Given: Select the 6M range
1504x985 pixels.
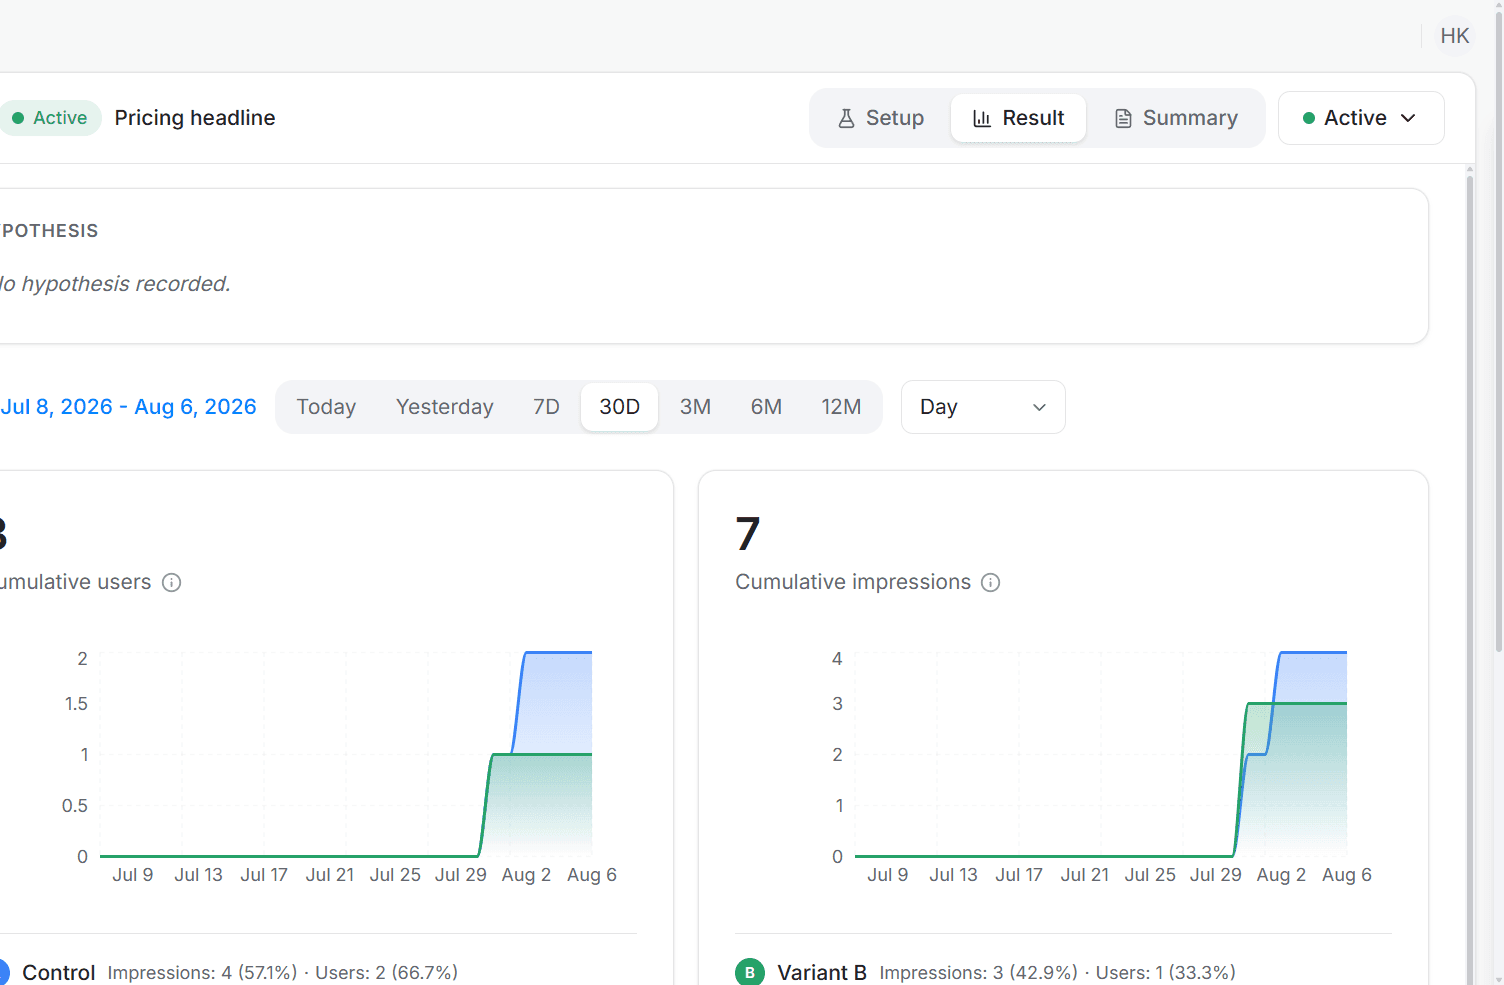Looking at the screenshot, I should (x=766, y=407).
